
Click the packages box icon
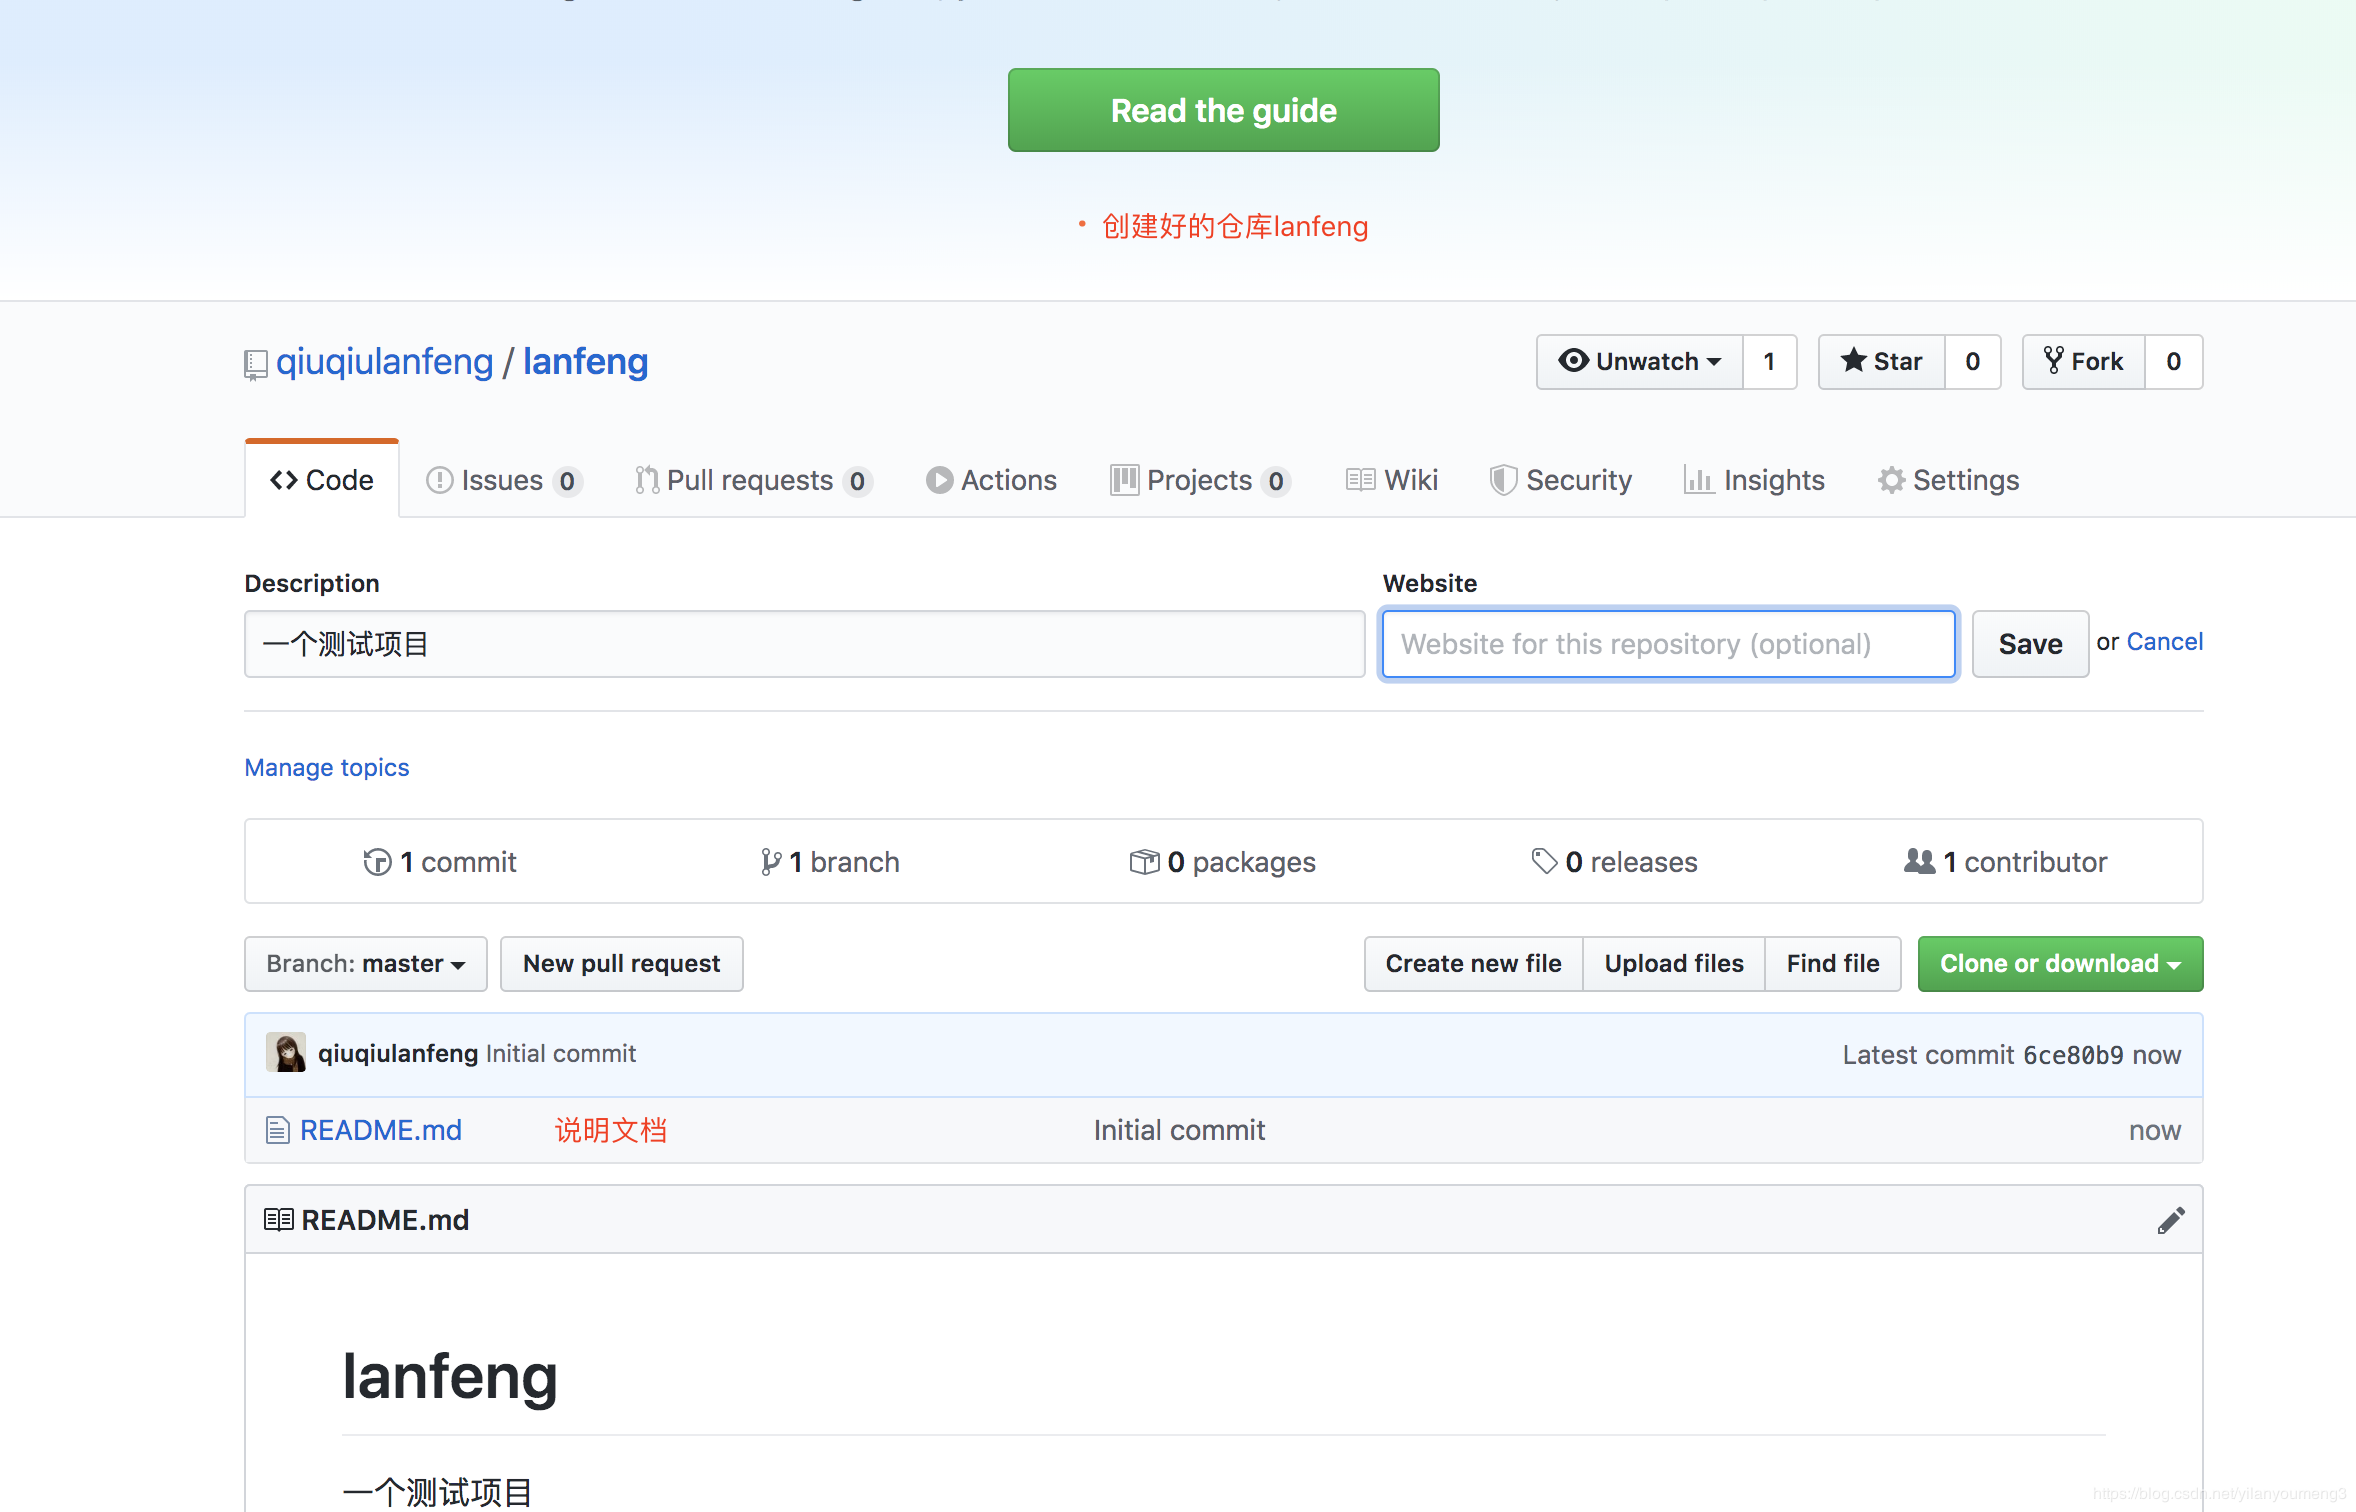click(1144, 861)
